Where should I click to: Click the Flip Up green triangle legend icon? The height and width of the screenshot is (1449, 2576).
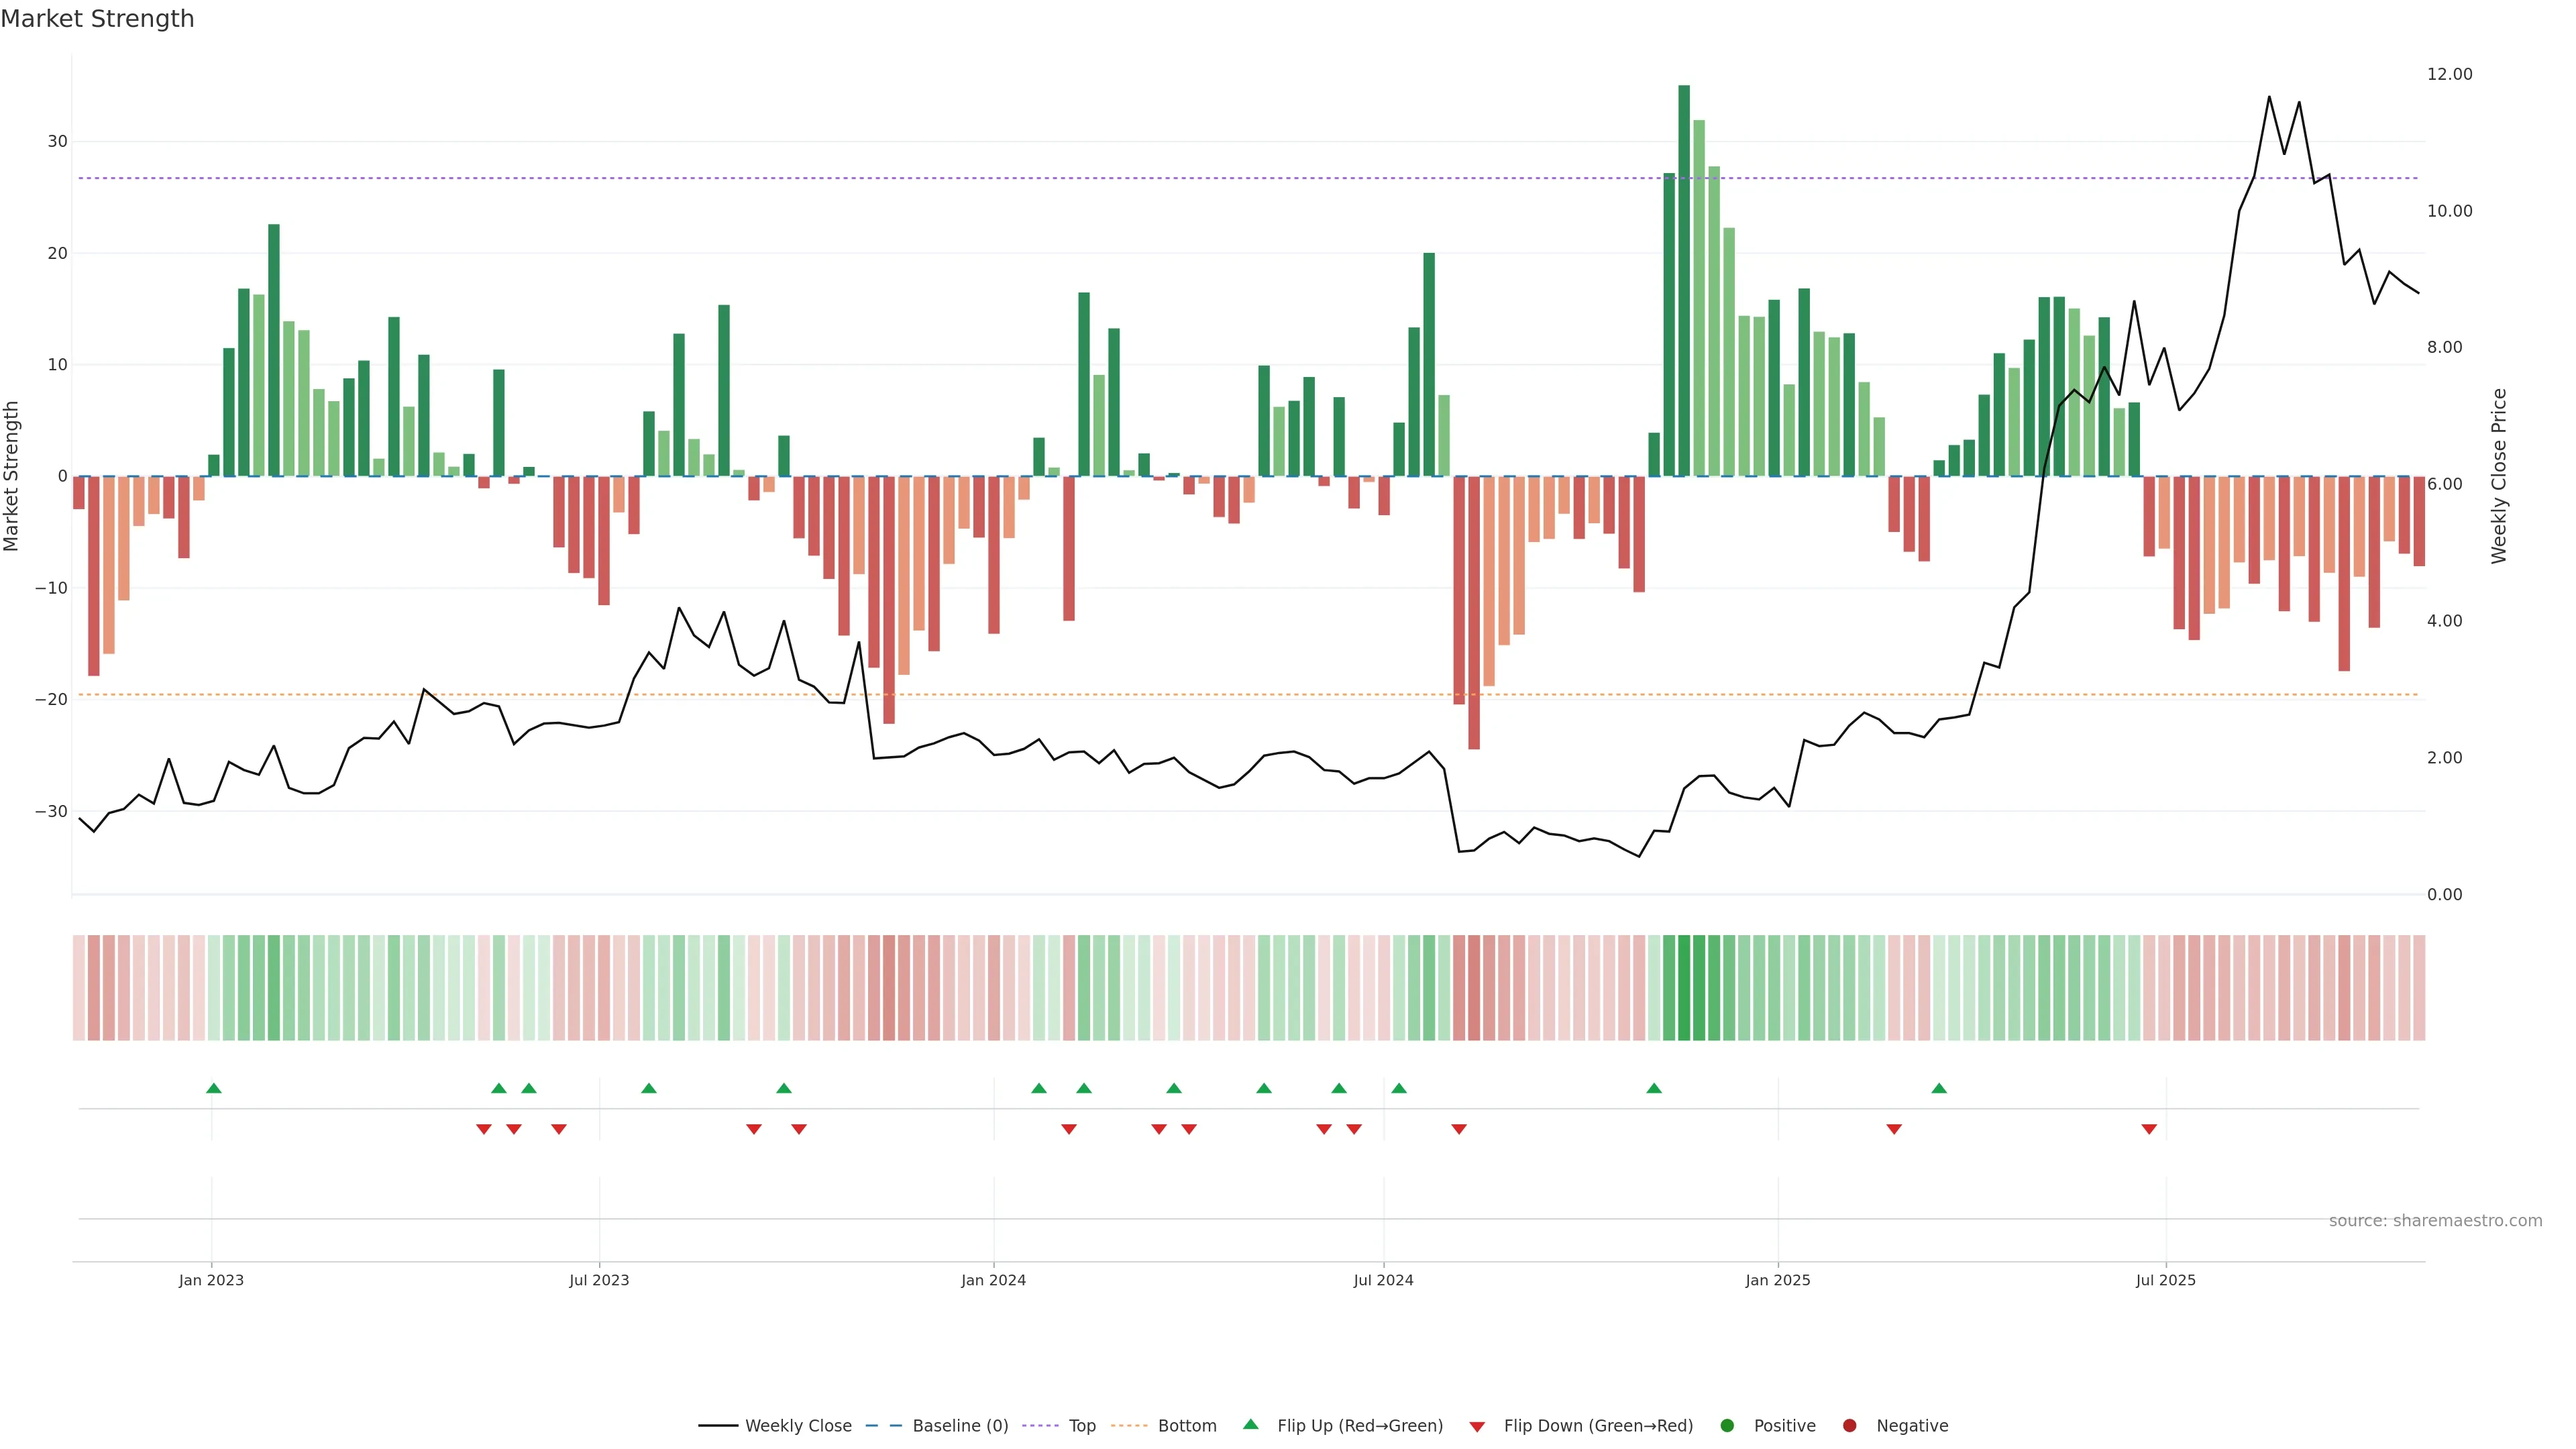(1250, 1424)
